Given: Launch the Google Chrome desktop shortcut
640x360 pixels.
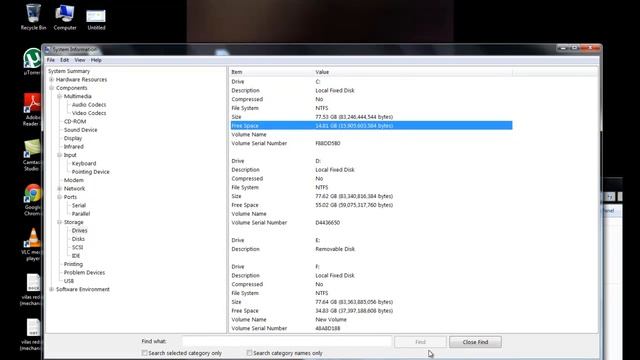Looking at the screenshot, I should tap(33, 200).
